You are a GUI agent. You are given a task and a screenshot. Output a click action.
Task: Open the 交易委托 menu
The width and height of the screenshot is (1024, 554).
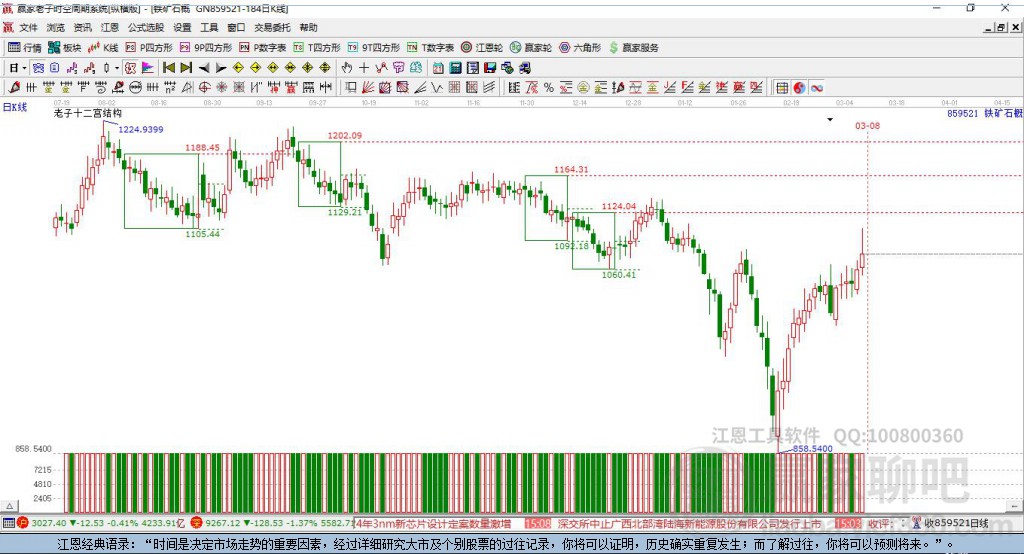click(x=272, y=27)
